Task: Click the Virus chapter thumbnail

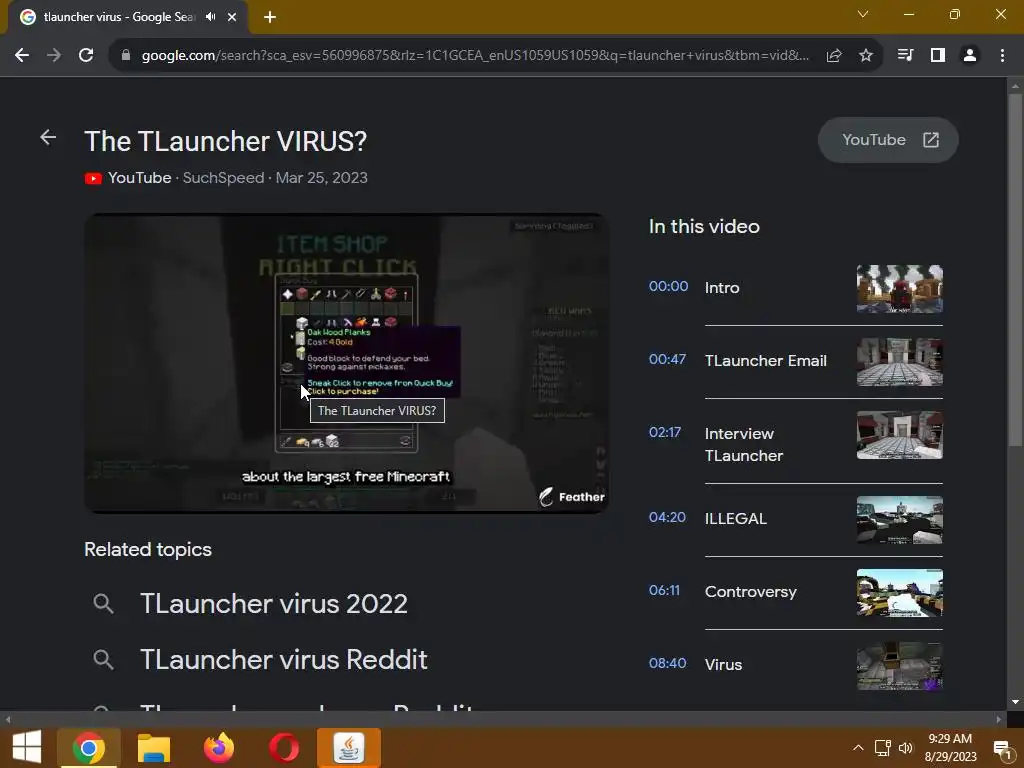Action: (899, 666)
